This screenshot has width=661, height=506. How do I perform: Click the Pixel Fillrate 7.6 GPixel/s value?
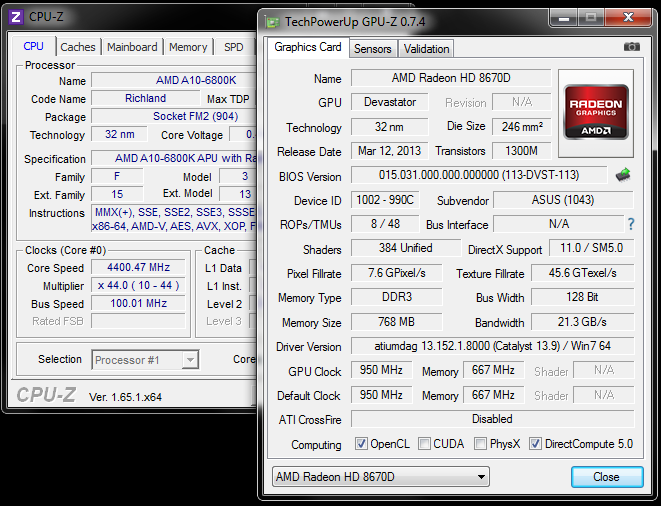click(x=397, y=273)
